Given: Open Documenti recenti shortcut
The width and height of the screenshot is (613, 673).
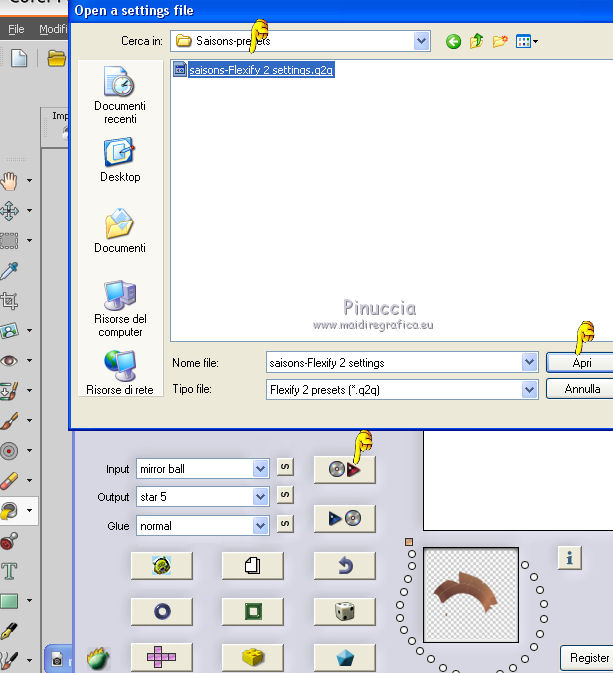Looking at the screenshot, I should pyautogui.click(x=120, y=95).
